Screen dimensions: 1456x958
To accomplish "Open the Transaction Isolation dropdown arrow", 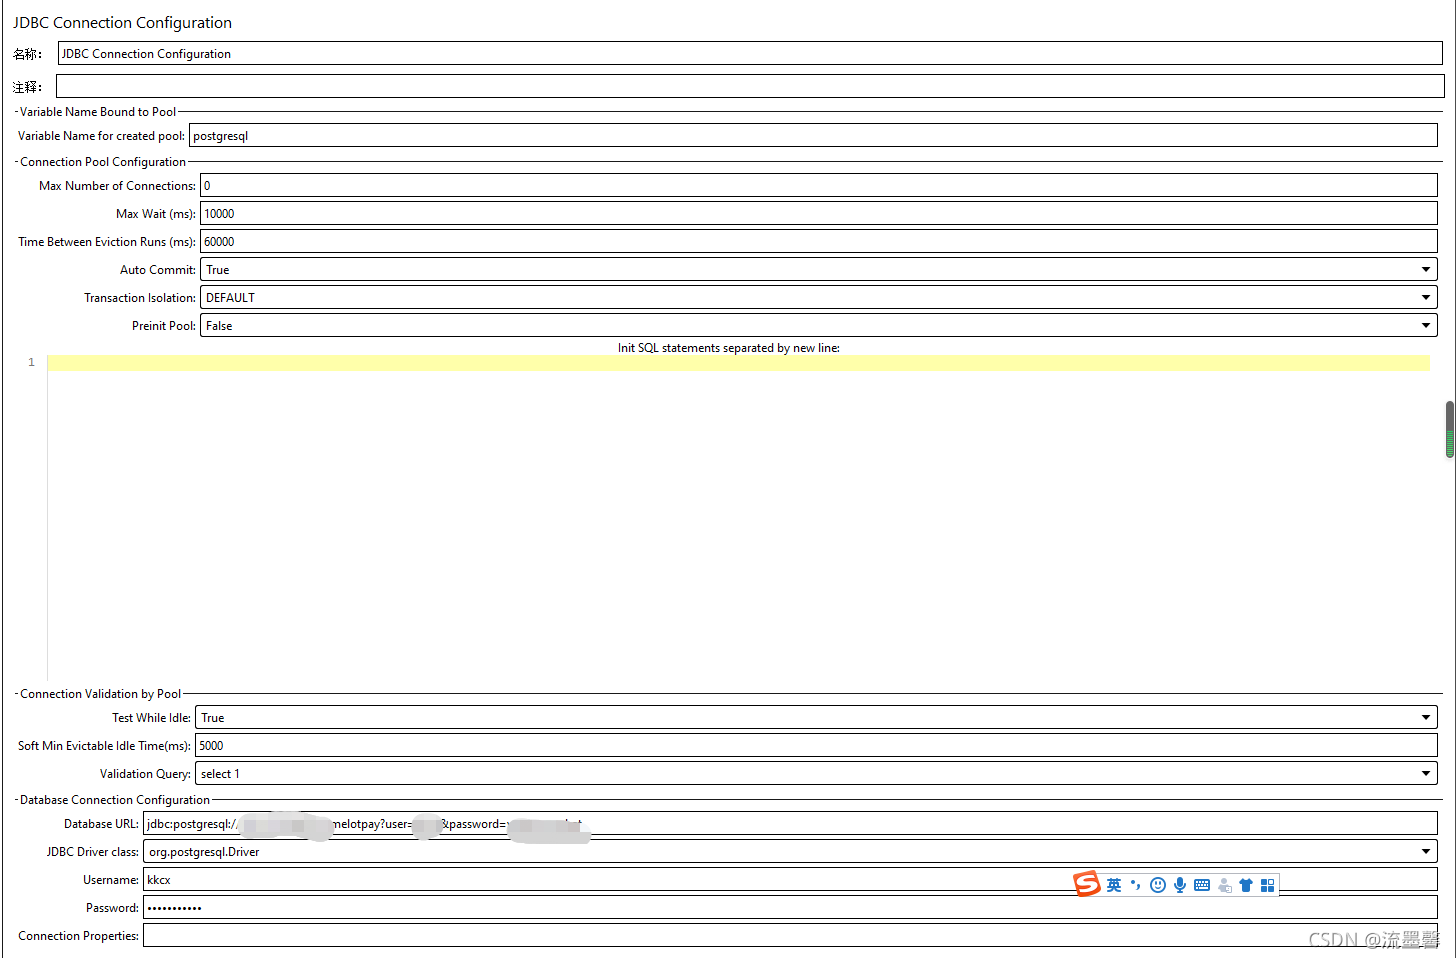I will pyautogui.click(x=1426, y=298).
